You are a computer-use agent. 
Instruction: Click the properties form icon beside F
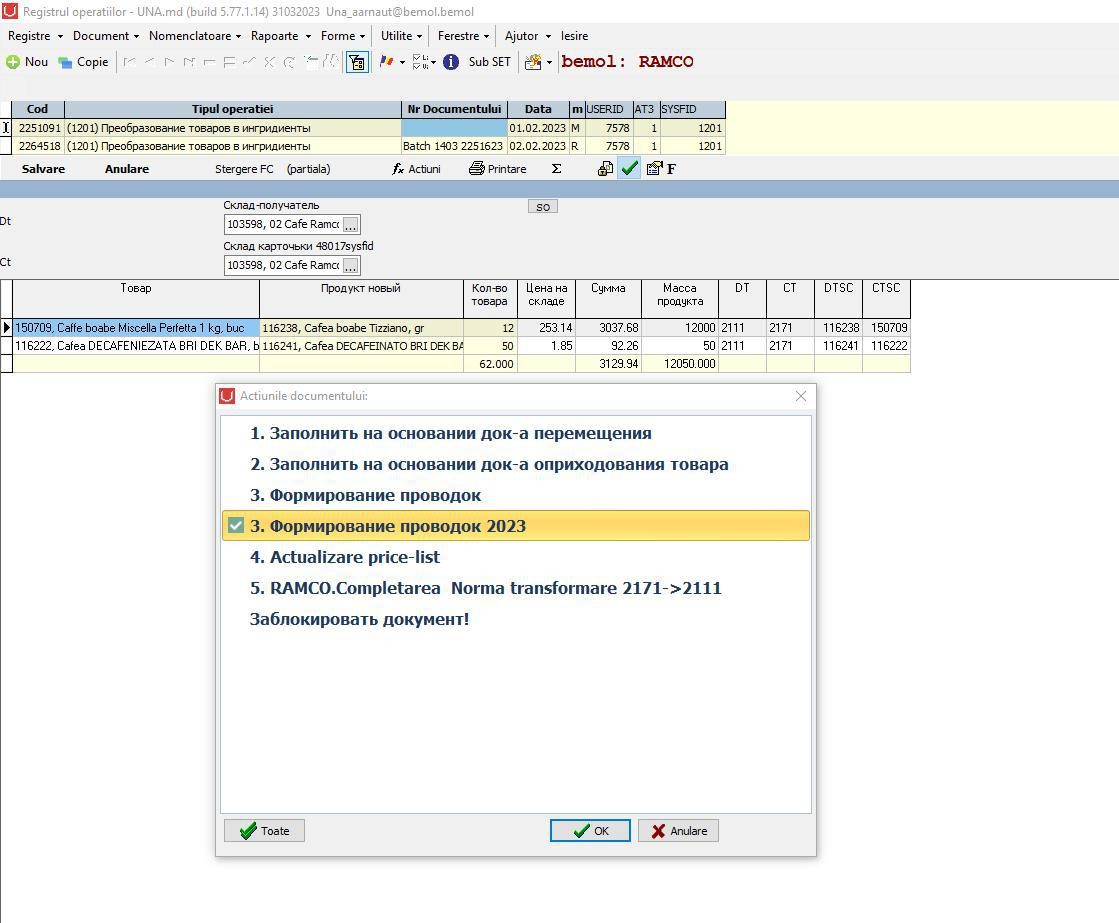[654, 169]
